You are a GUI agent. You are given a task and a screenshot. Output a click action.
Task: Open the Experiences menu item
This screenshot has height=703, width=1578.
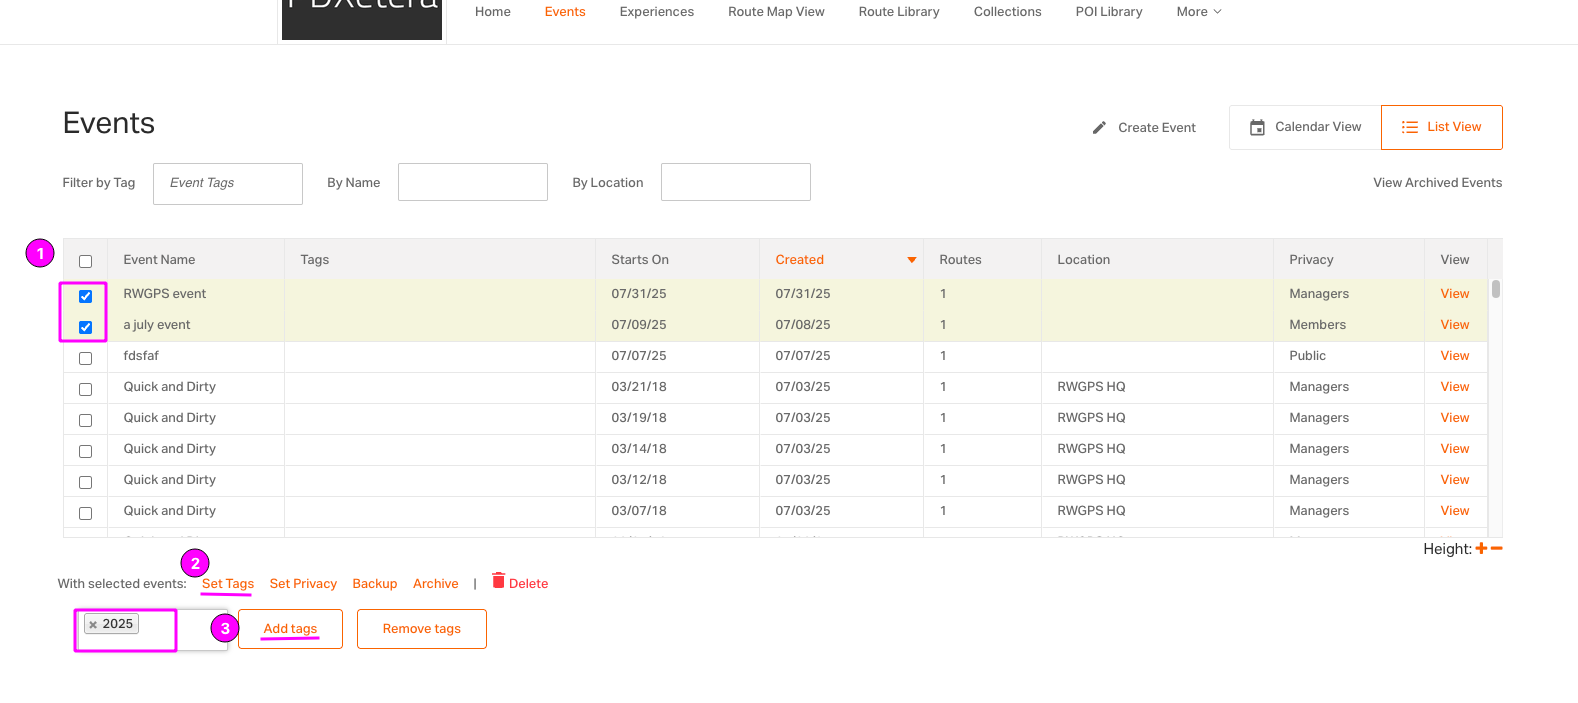tap(656, 12)
